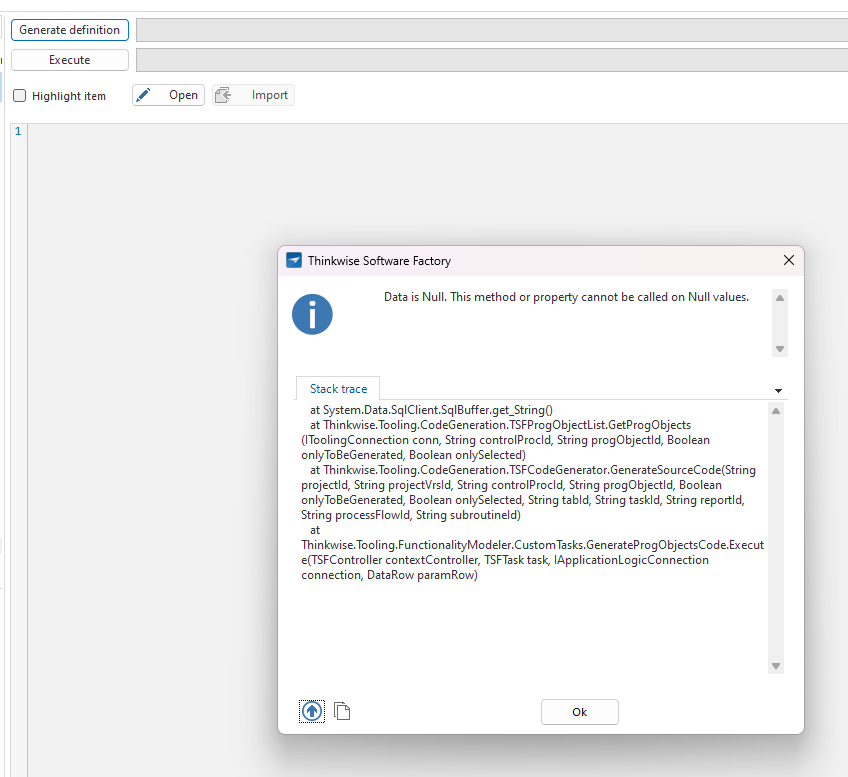Click the blue info icon in the dialog
The height and width of the screenshot is (777, 848).
pos(312,314)
